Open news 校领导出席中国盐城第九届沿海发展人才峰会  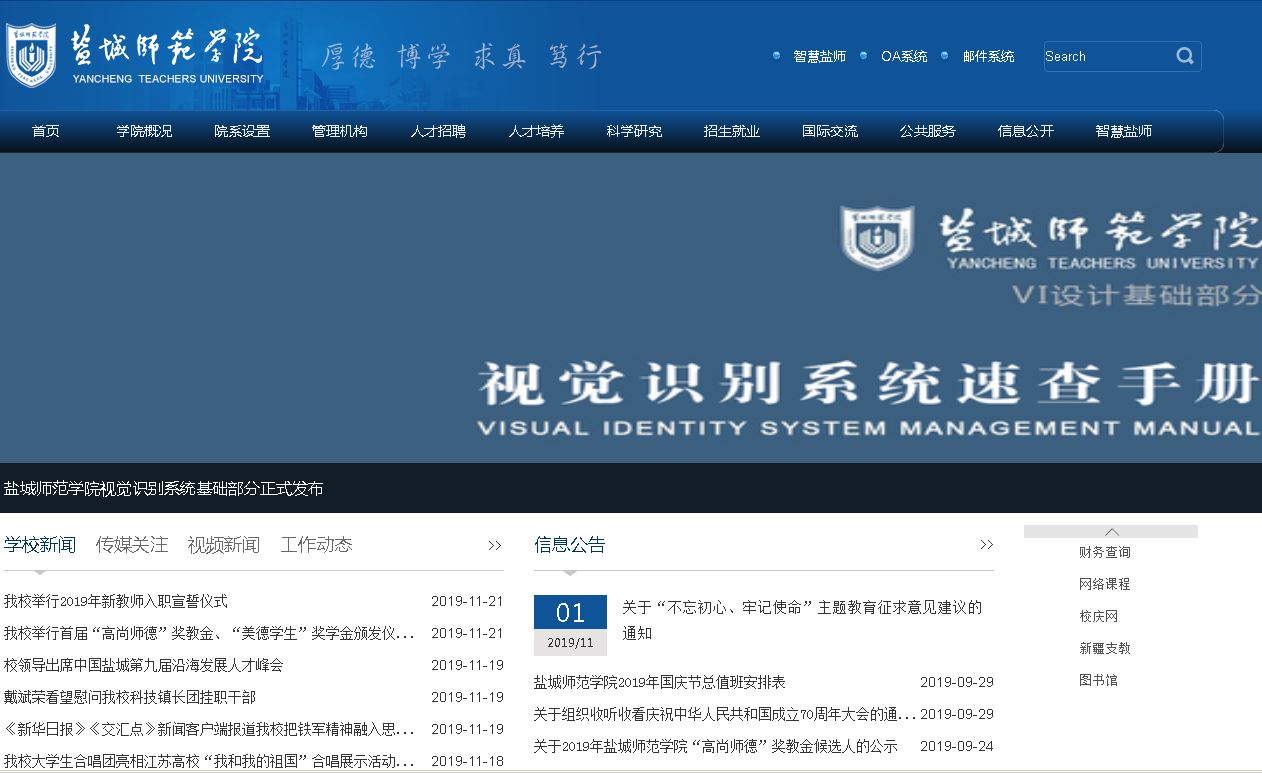[x=144, y=665]
